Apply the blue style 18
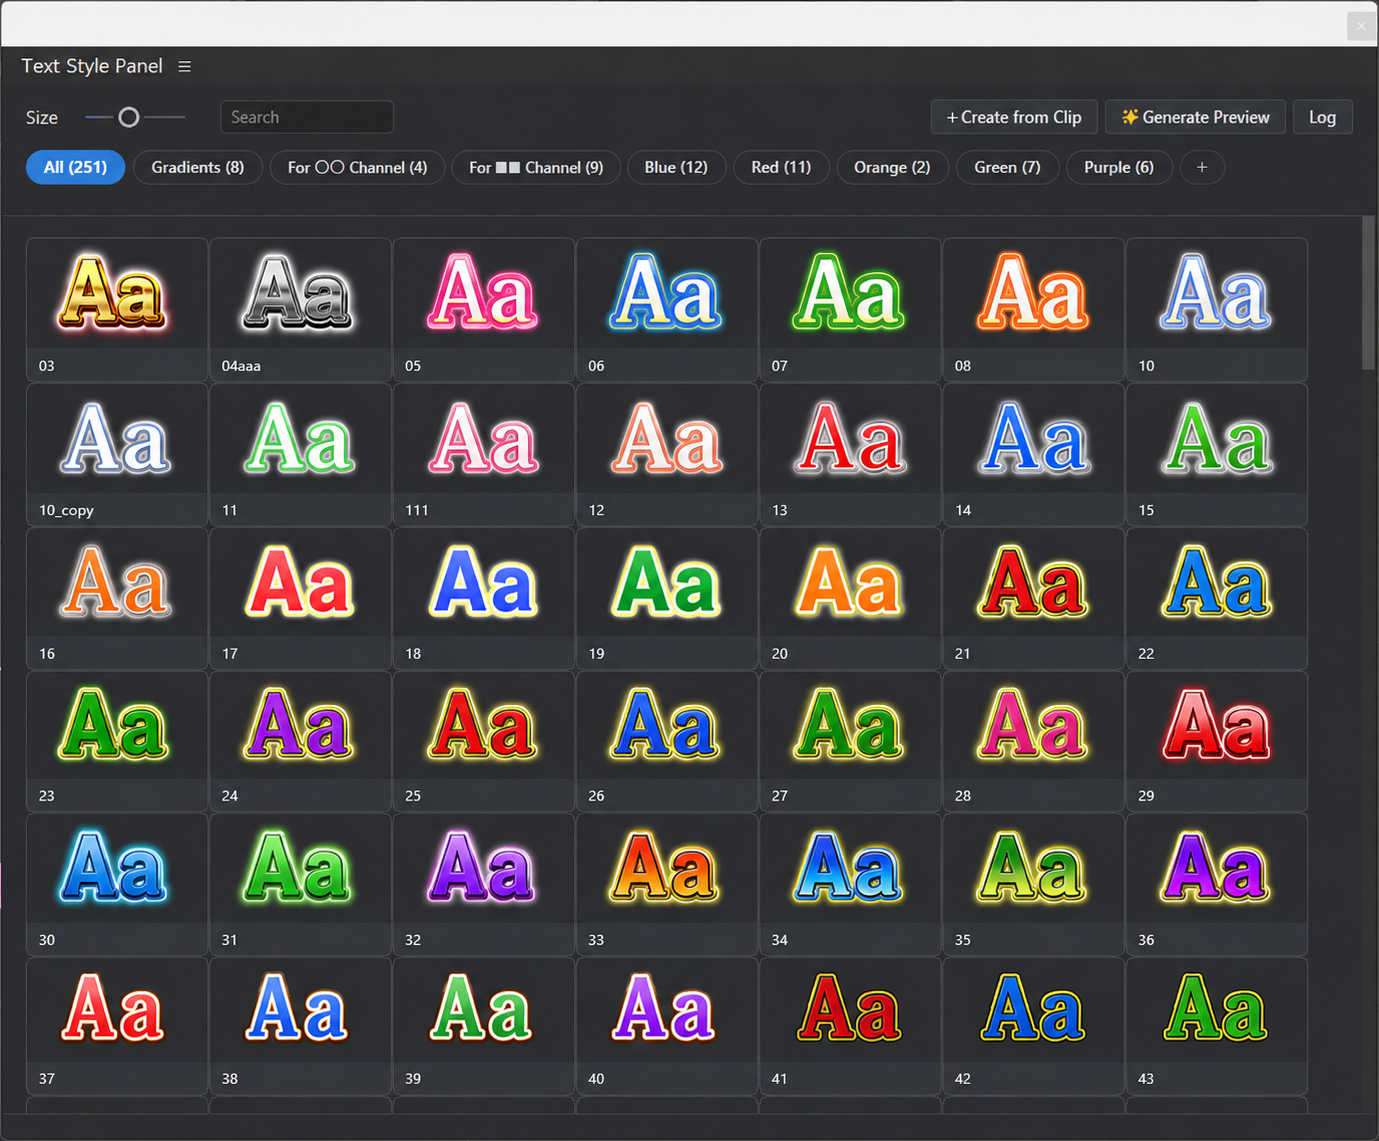The height and width of the screenshot is (1141, 1379). click(483, 599)
